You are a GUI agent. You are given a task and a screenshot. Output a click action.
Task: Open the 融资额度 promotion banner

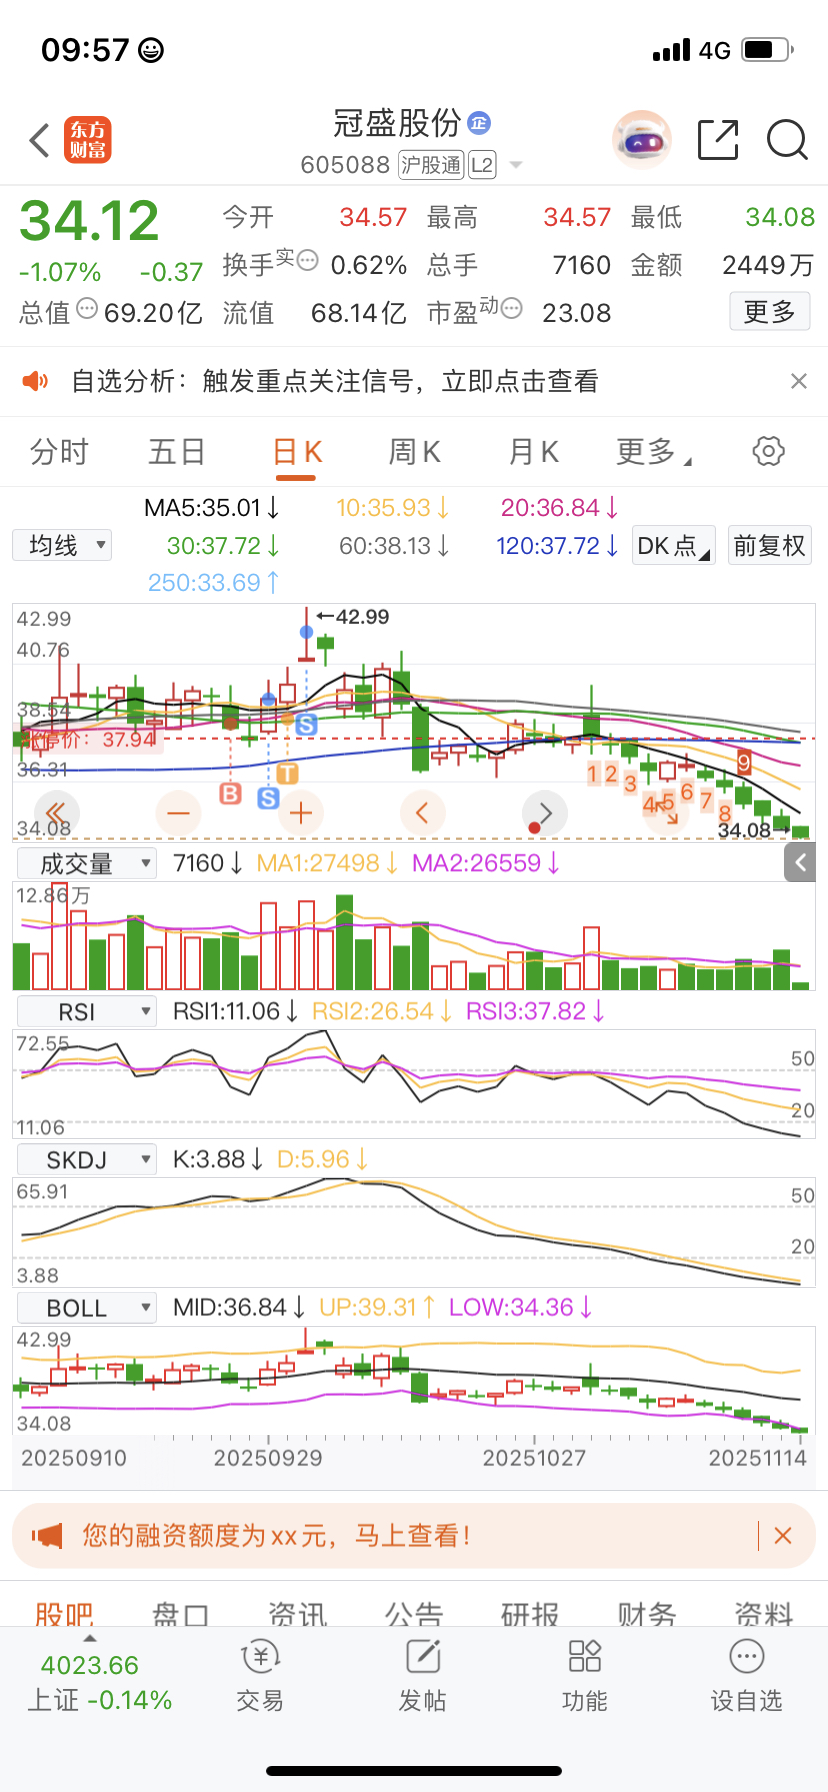tap(414, 1536)
